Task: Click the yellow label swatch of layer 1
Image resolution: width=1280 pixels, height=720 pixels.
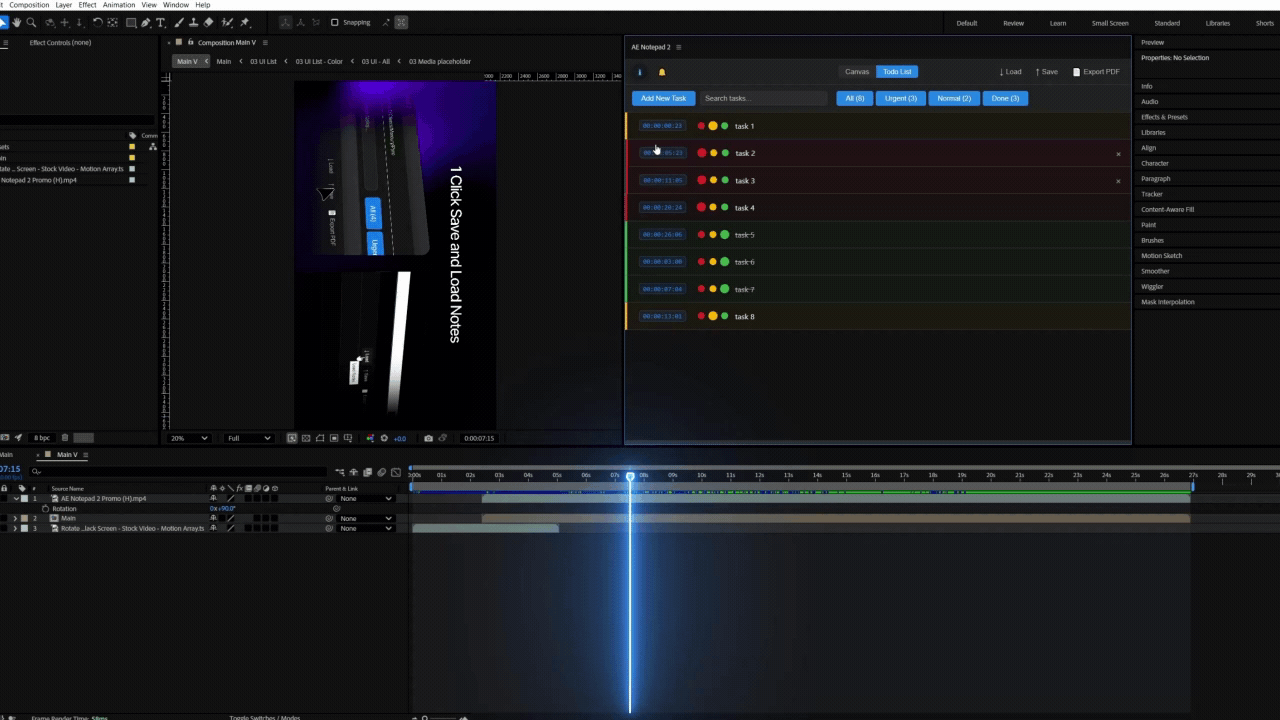Action: point(23,498)
